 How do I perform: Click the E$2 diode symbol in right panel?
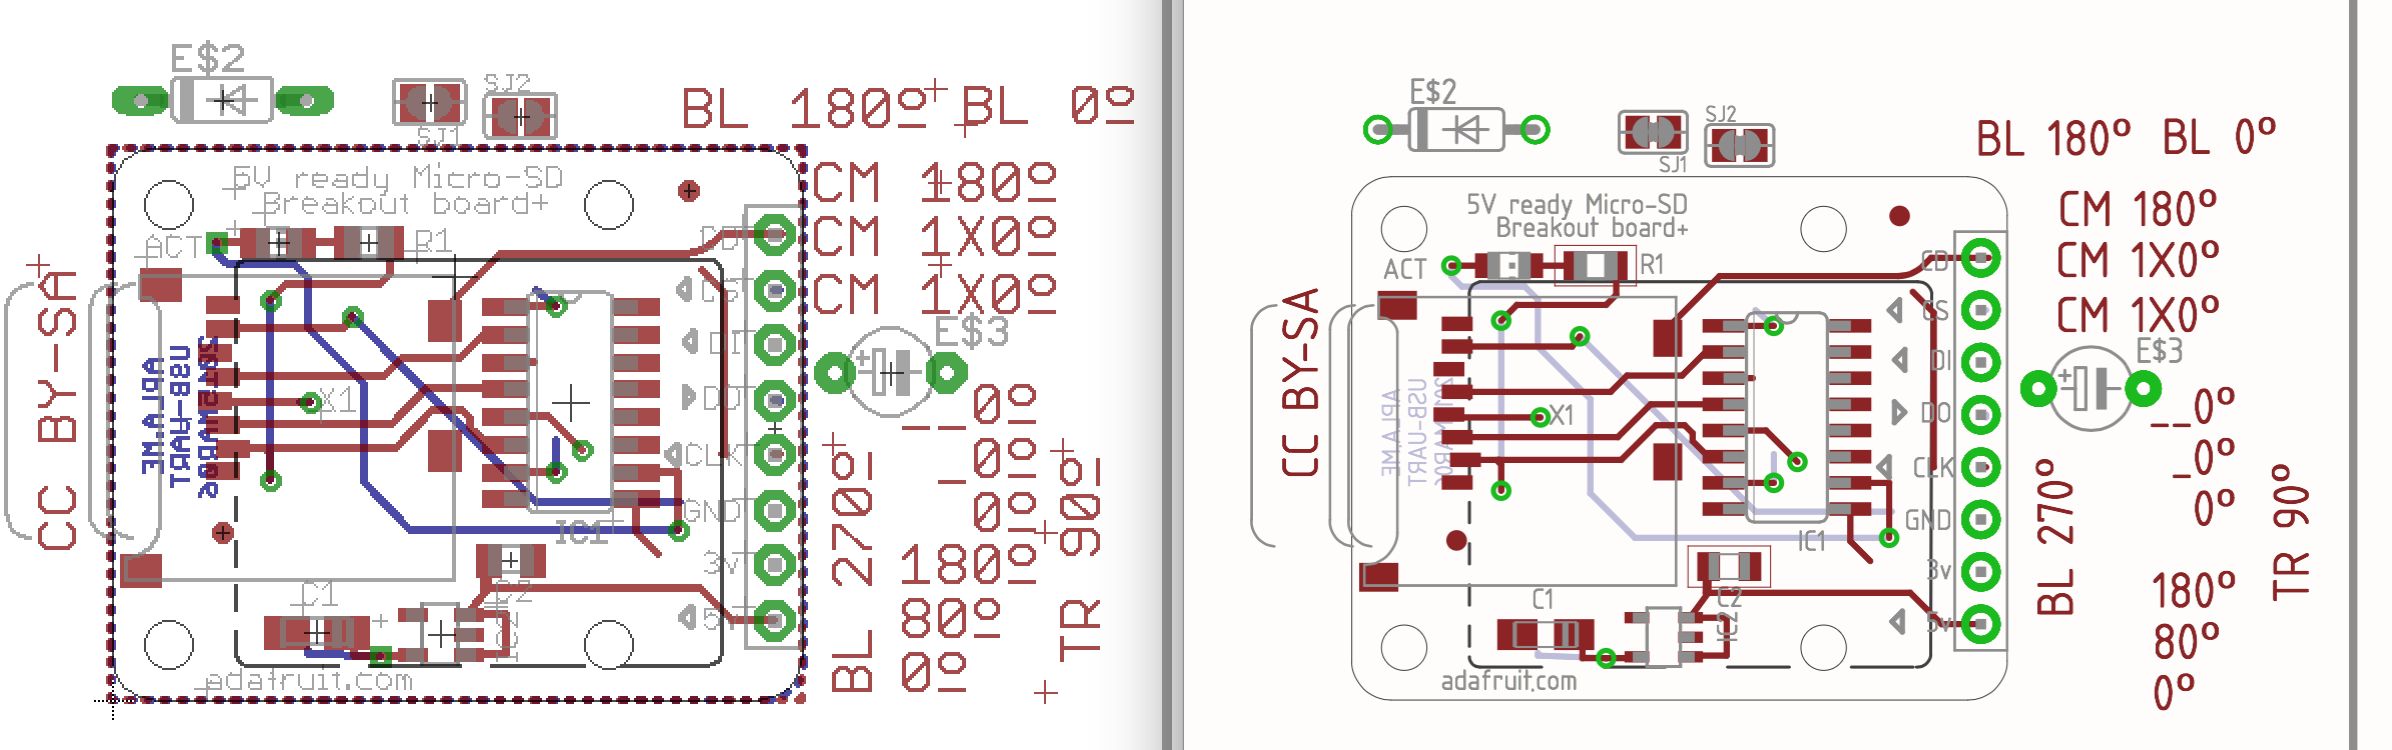tap(1456, 130)
